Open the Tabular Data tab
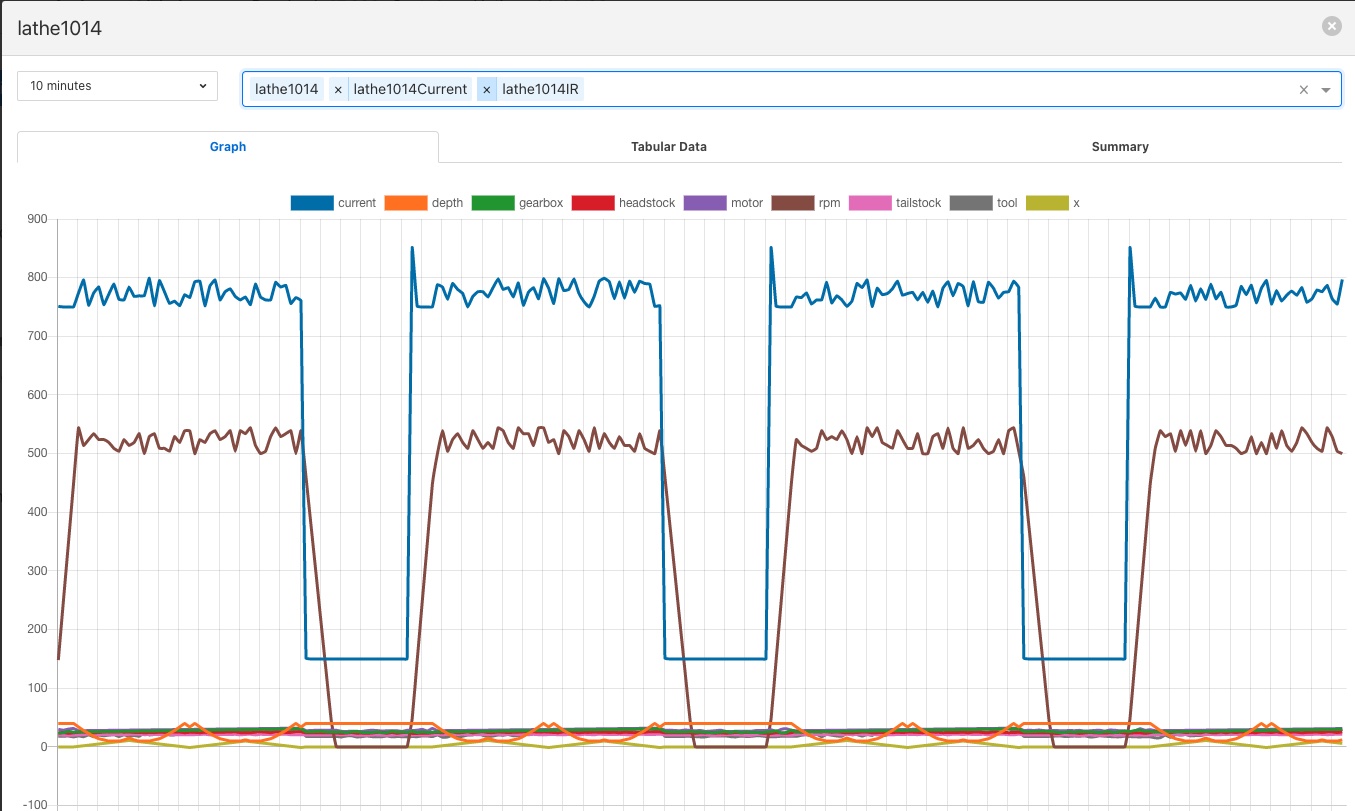 click(668, 146)
